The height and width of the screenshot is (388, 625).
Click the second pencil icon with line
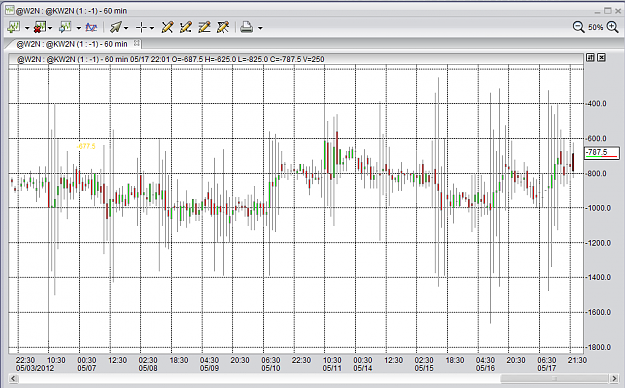pos(186,27)
